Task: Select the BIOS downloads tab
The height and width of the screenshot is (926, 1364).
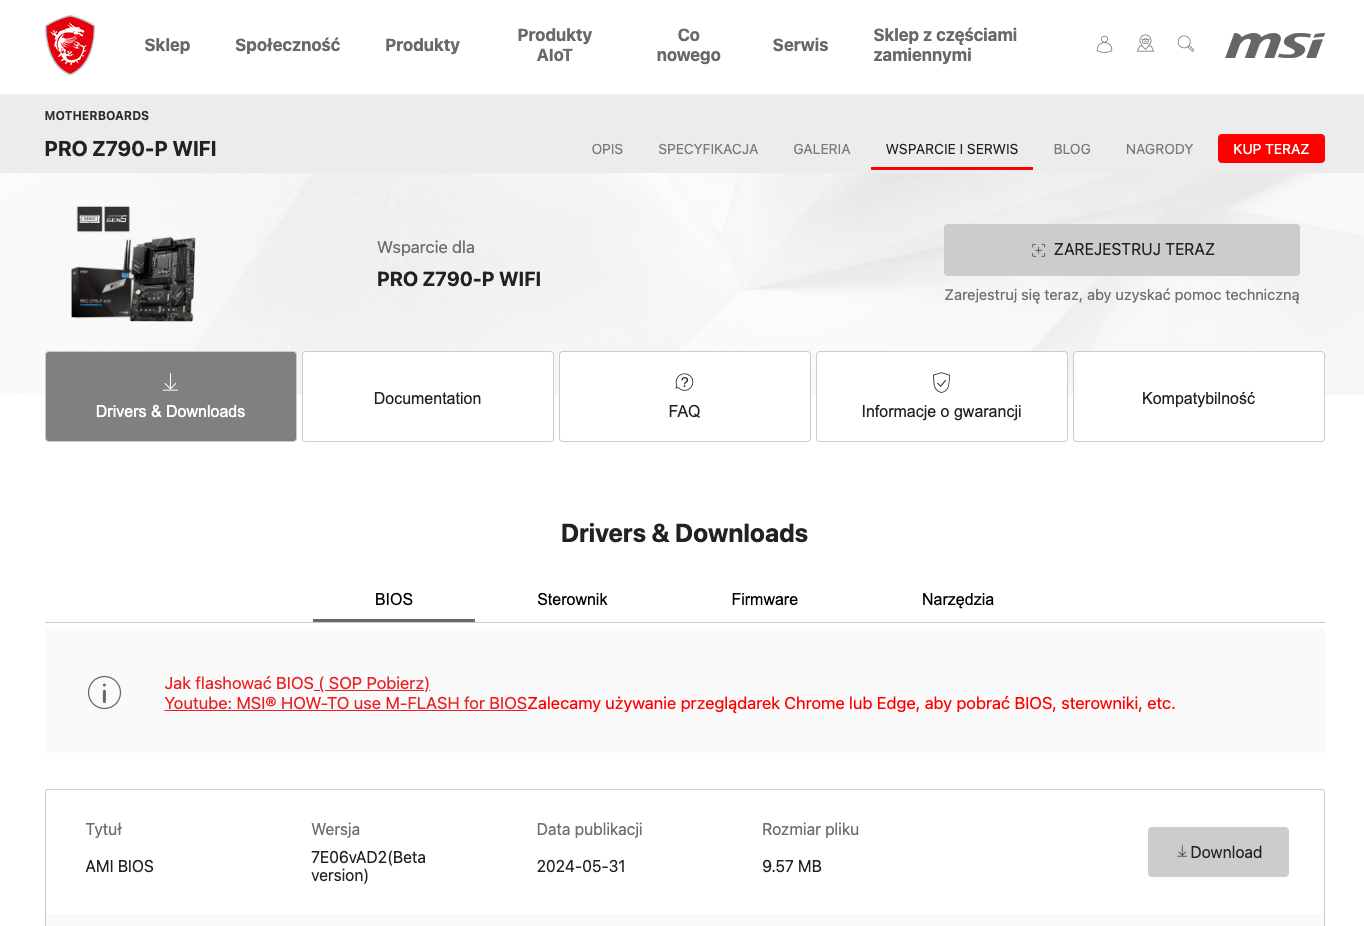Action: 394,599
